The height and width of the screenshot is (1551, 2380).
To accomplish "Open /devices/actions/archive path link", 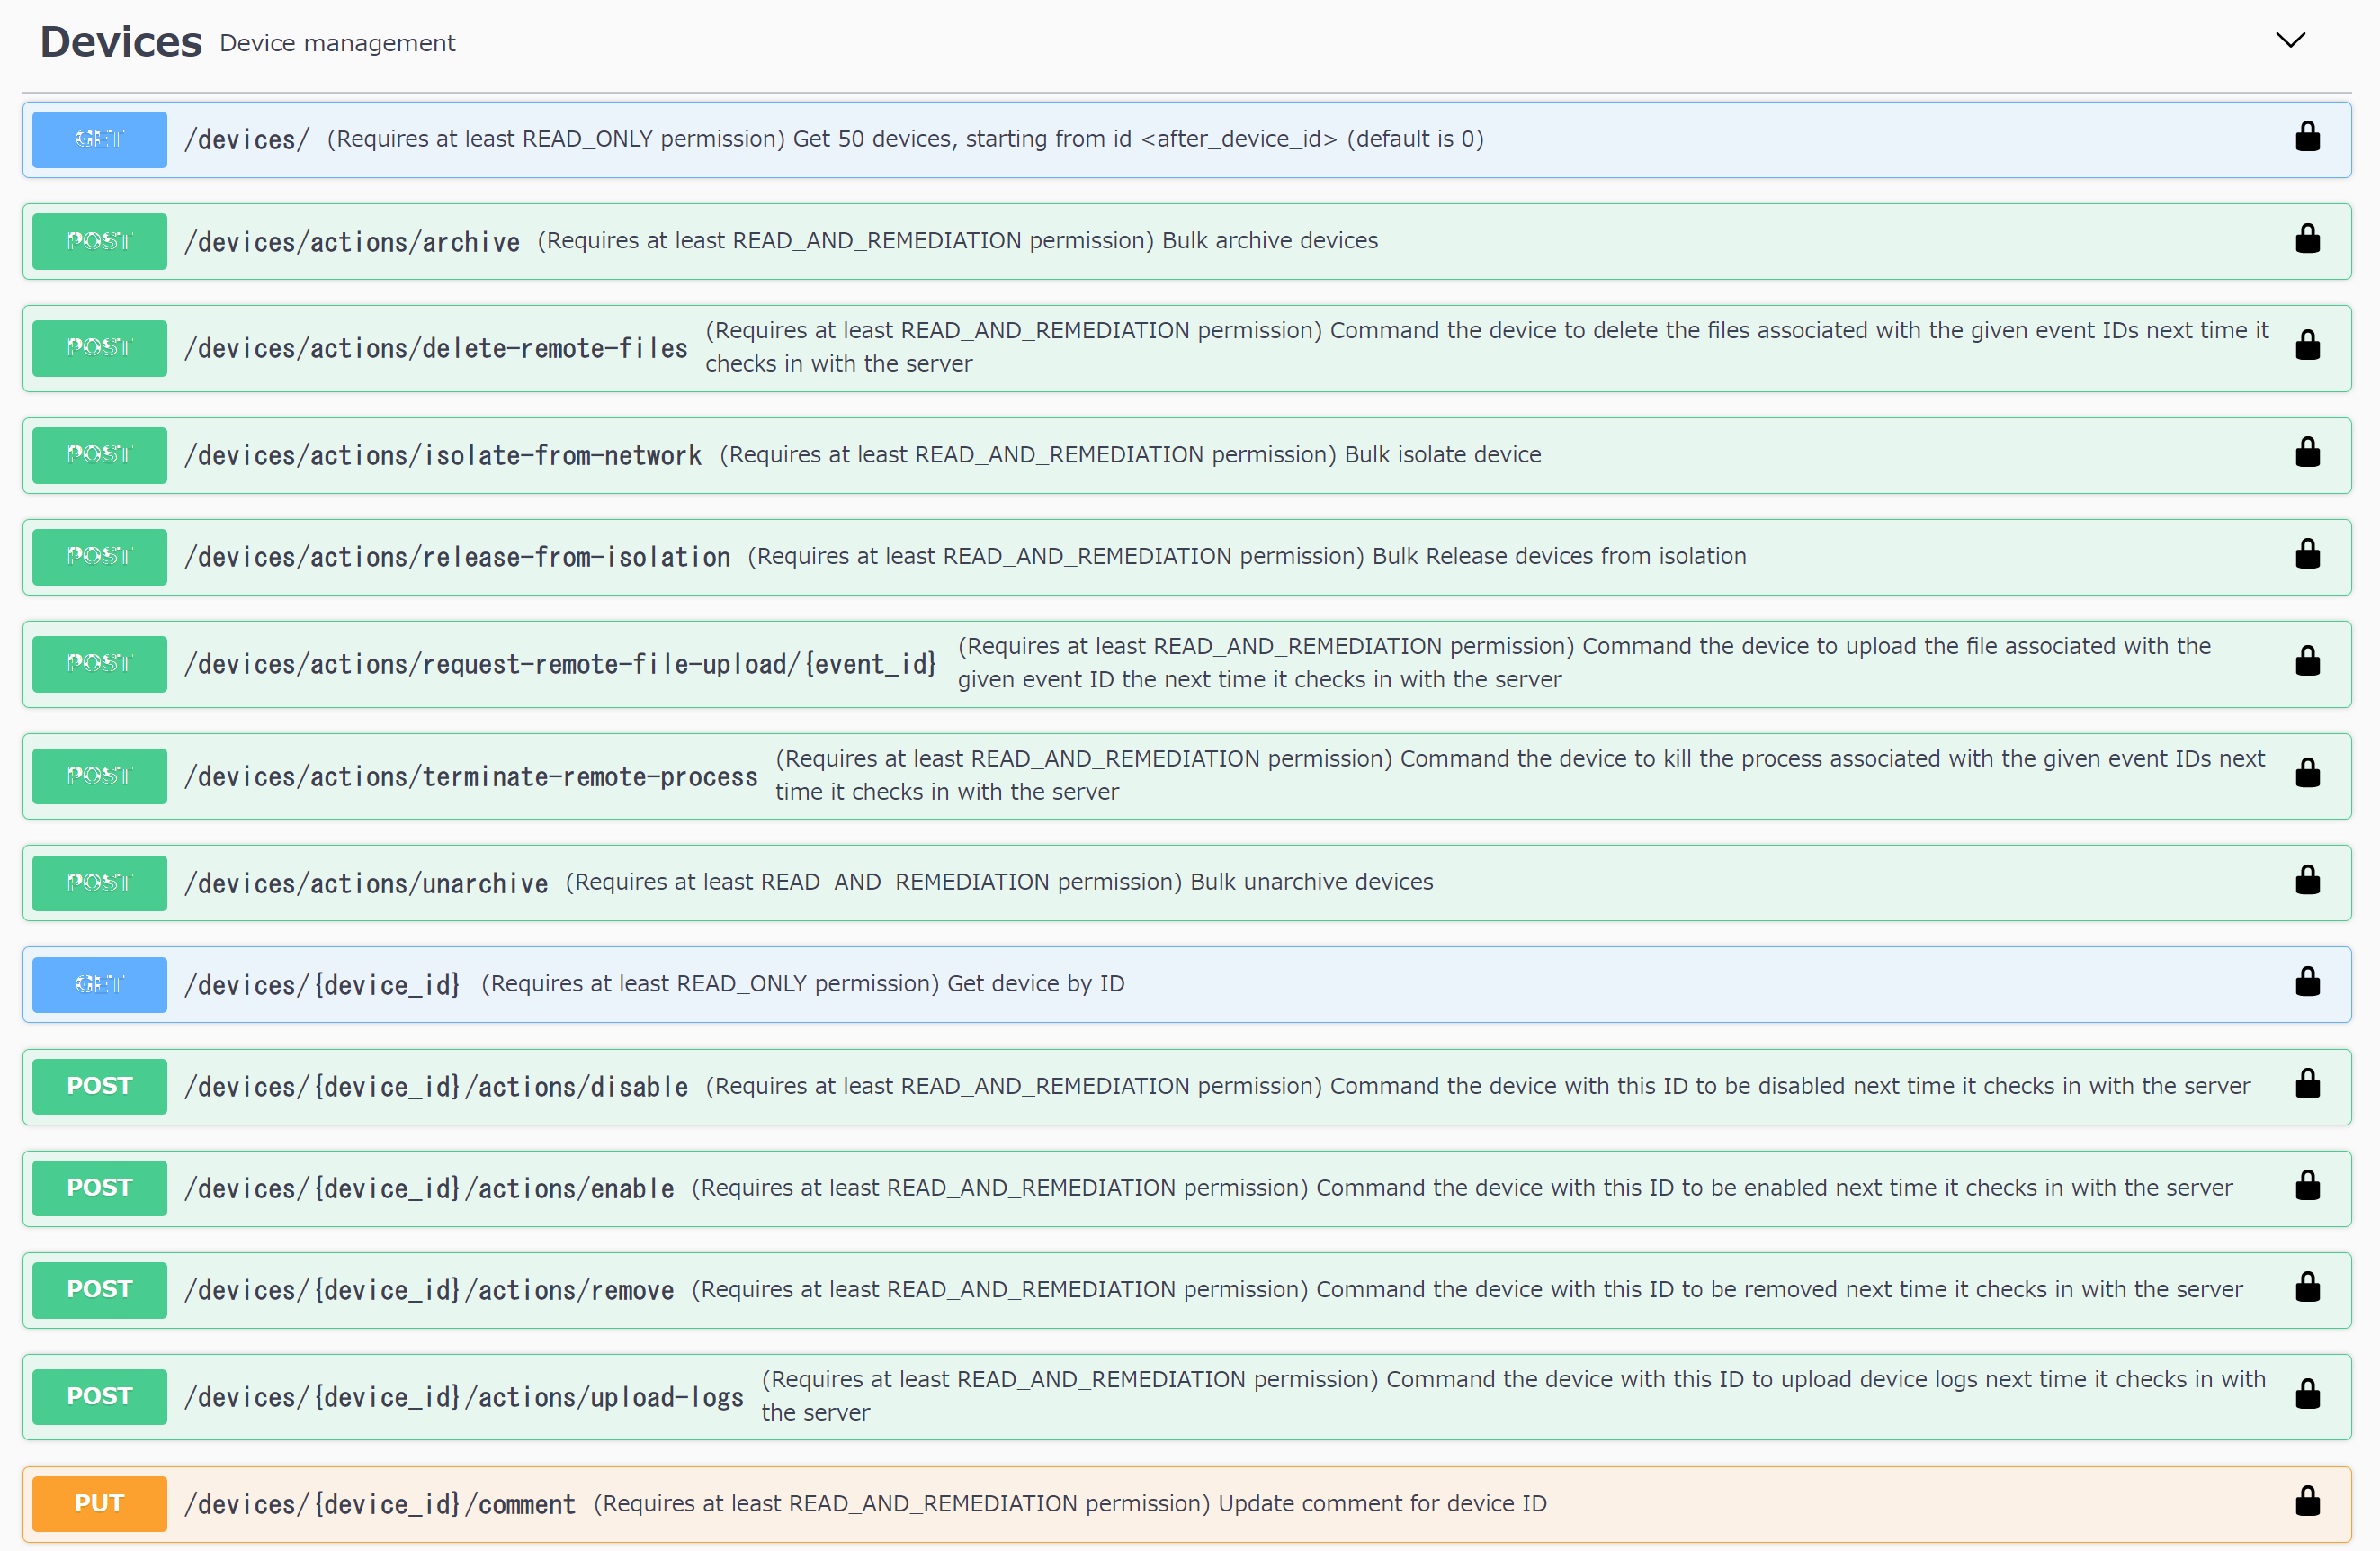I will (x=352, y=242).
